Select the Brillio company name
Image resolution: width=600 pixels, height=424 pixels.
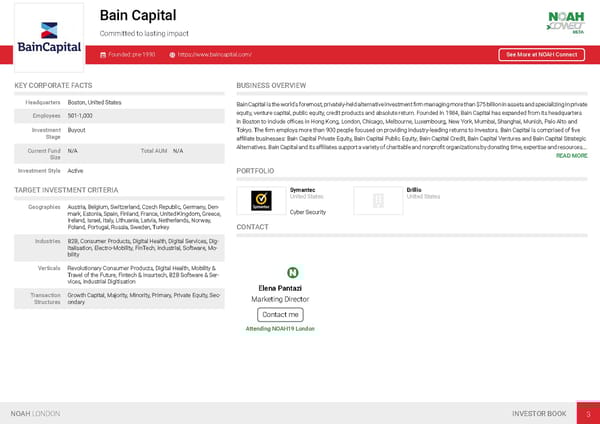point(415,189)
